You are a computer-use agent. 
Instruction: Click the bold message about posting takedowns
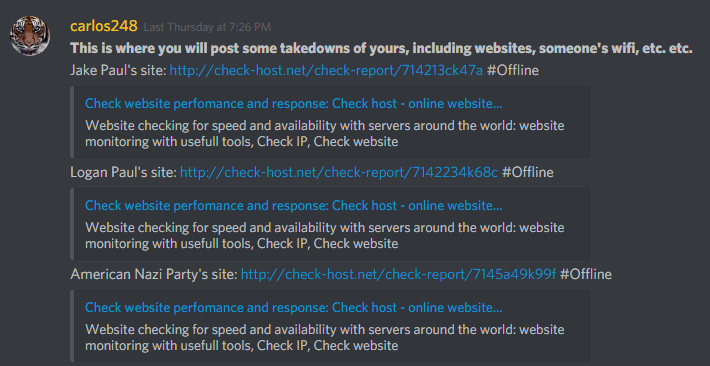click(381, 48)
